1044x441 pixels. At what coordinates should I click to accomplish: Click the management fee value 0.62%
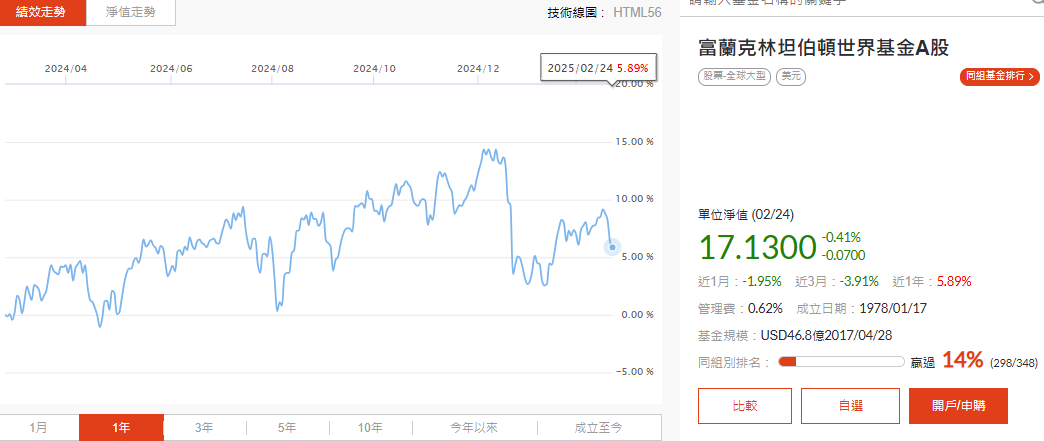(765, 308)
